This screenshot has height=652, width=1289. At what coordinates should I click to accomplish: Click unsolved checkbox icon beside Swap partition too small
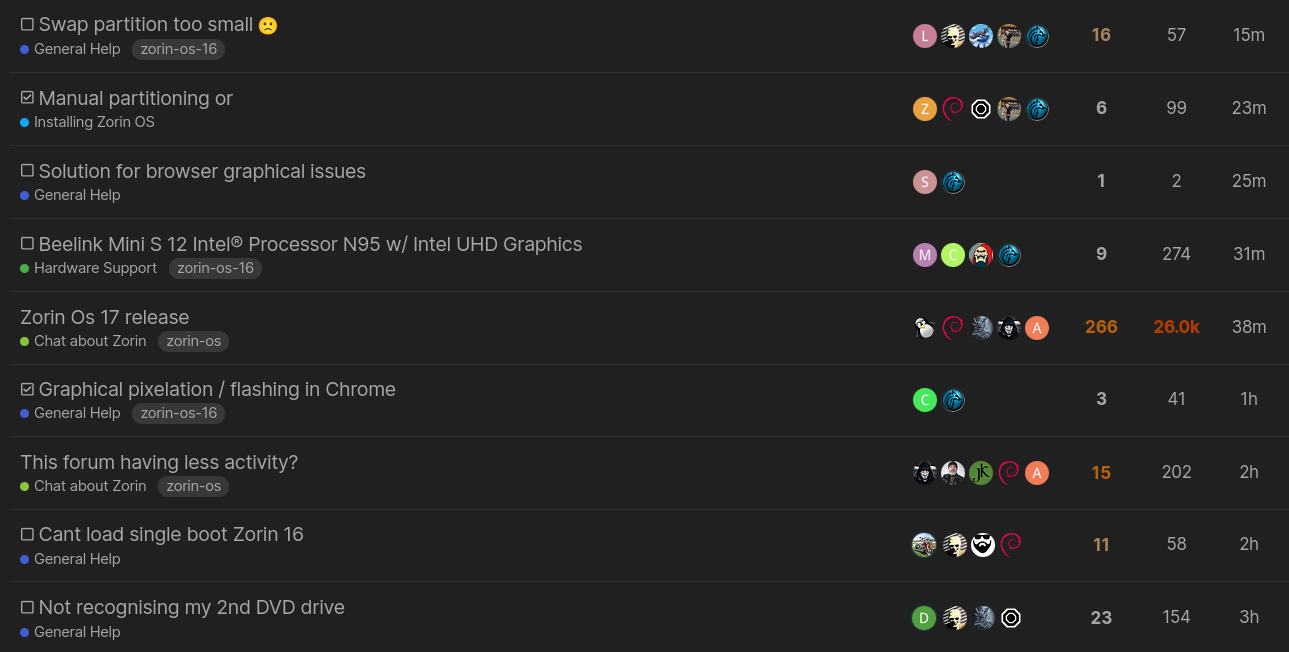[x=27, y=25]
